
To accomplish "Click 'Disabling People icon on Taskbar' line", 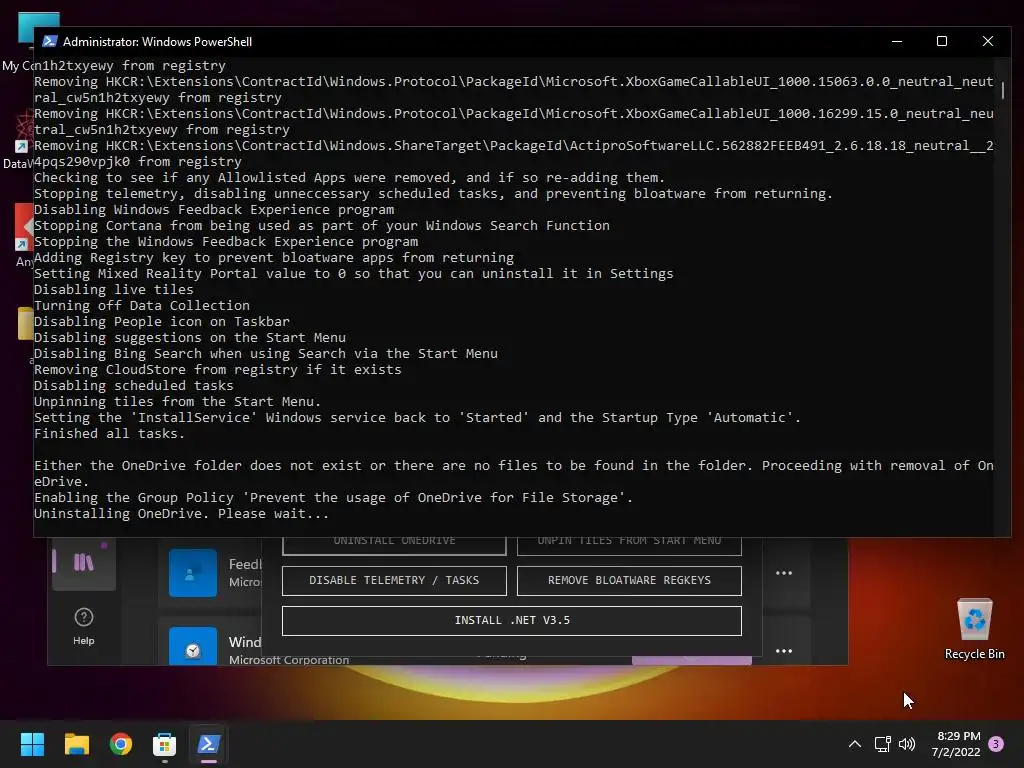I will tap(161, 321).
